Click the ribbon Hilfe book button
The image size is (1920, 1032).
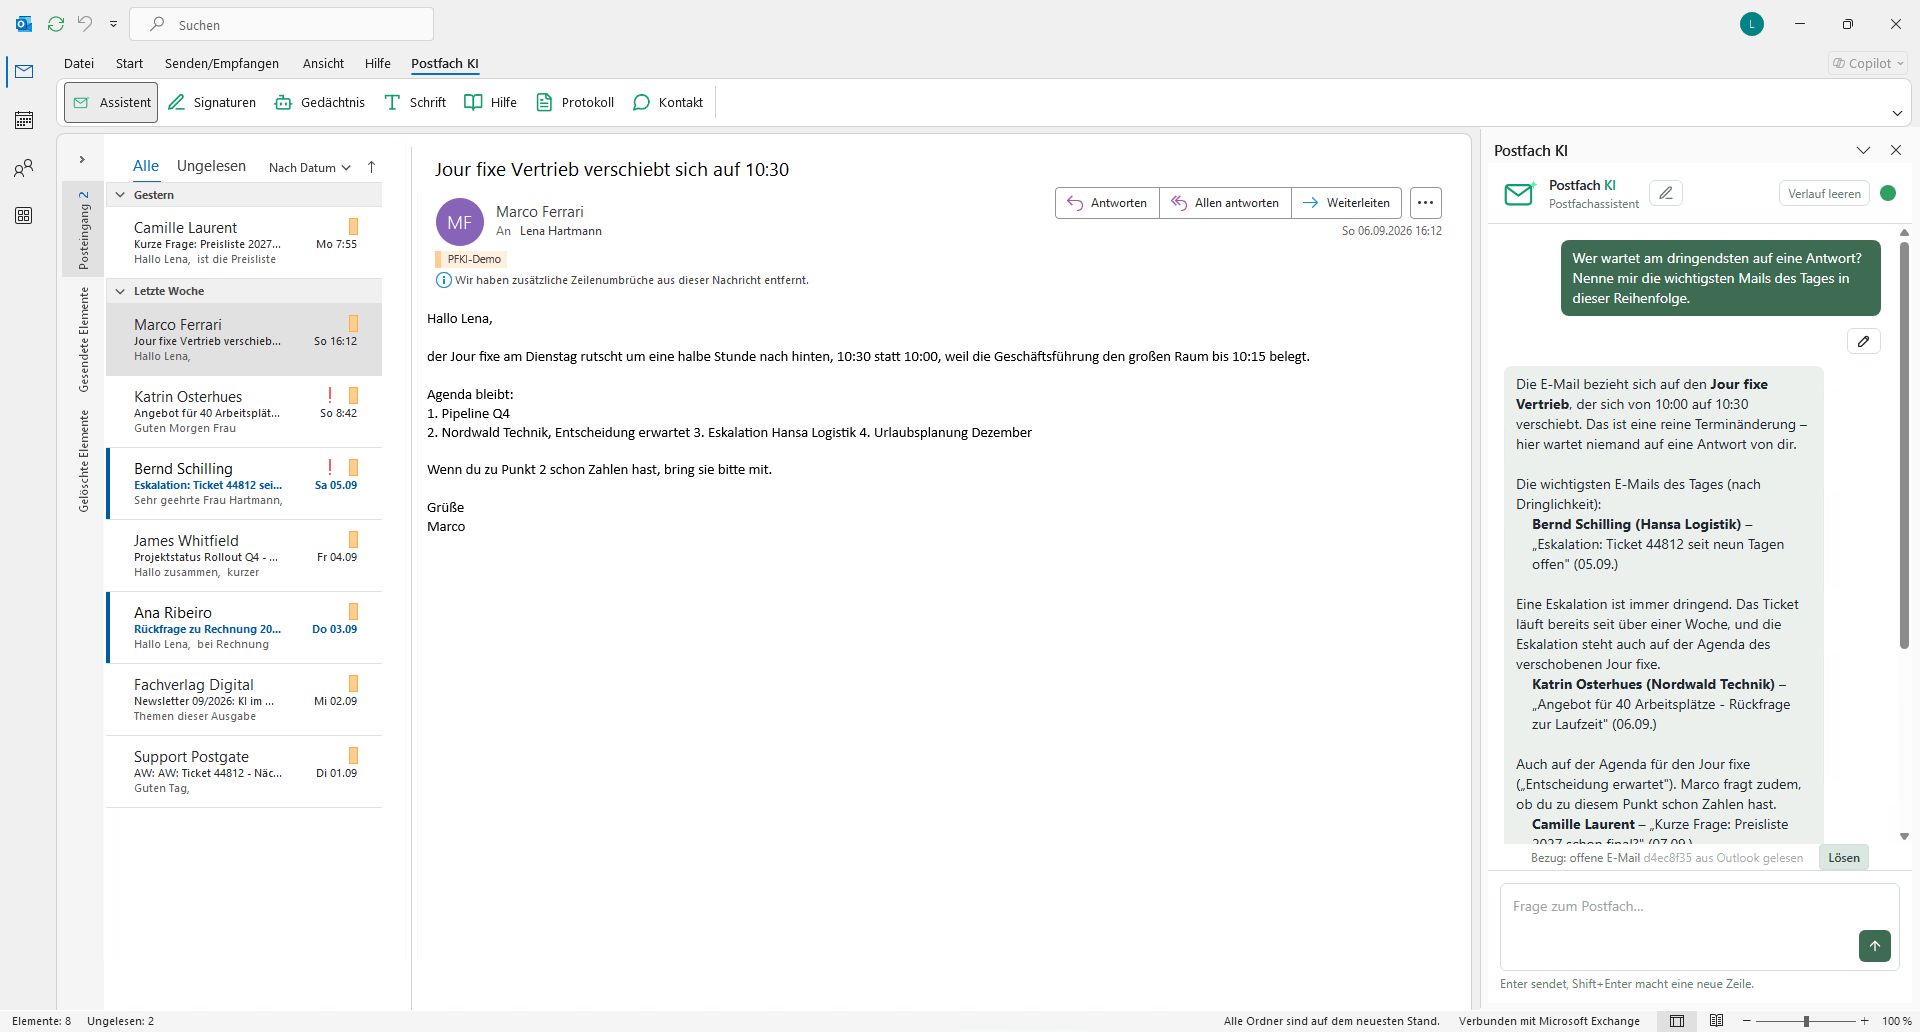click(x=491, y=102)
